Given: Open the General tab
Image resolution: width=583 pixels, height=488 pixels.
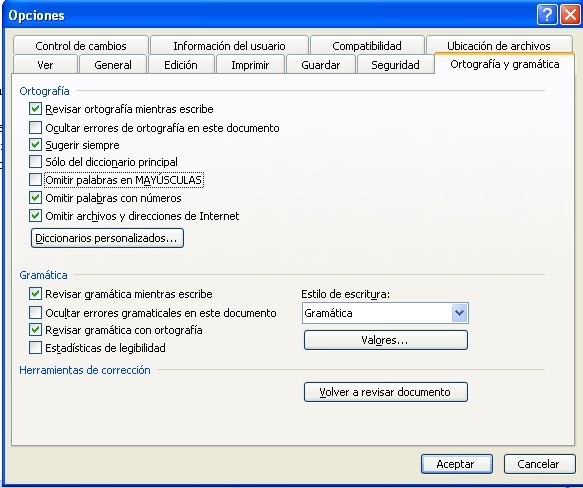Looking at the screenshot, I should click(x=113, y=64).
